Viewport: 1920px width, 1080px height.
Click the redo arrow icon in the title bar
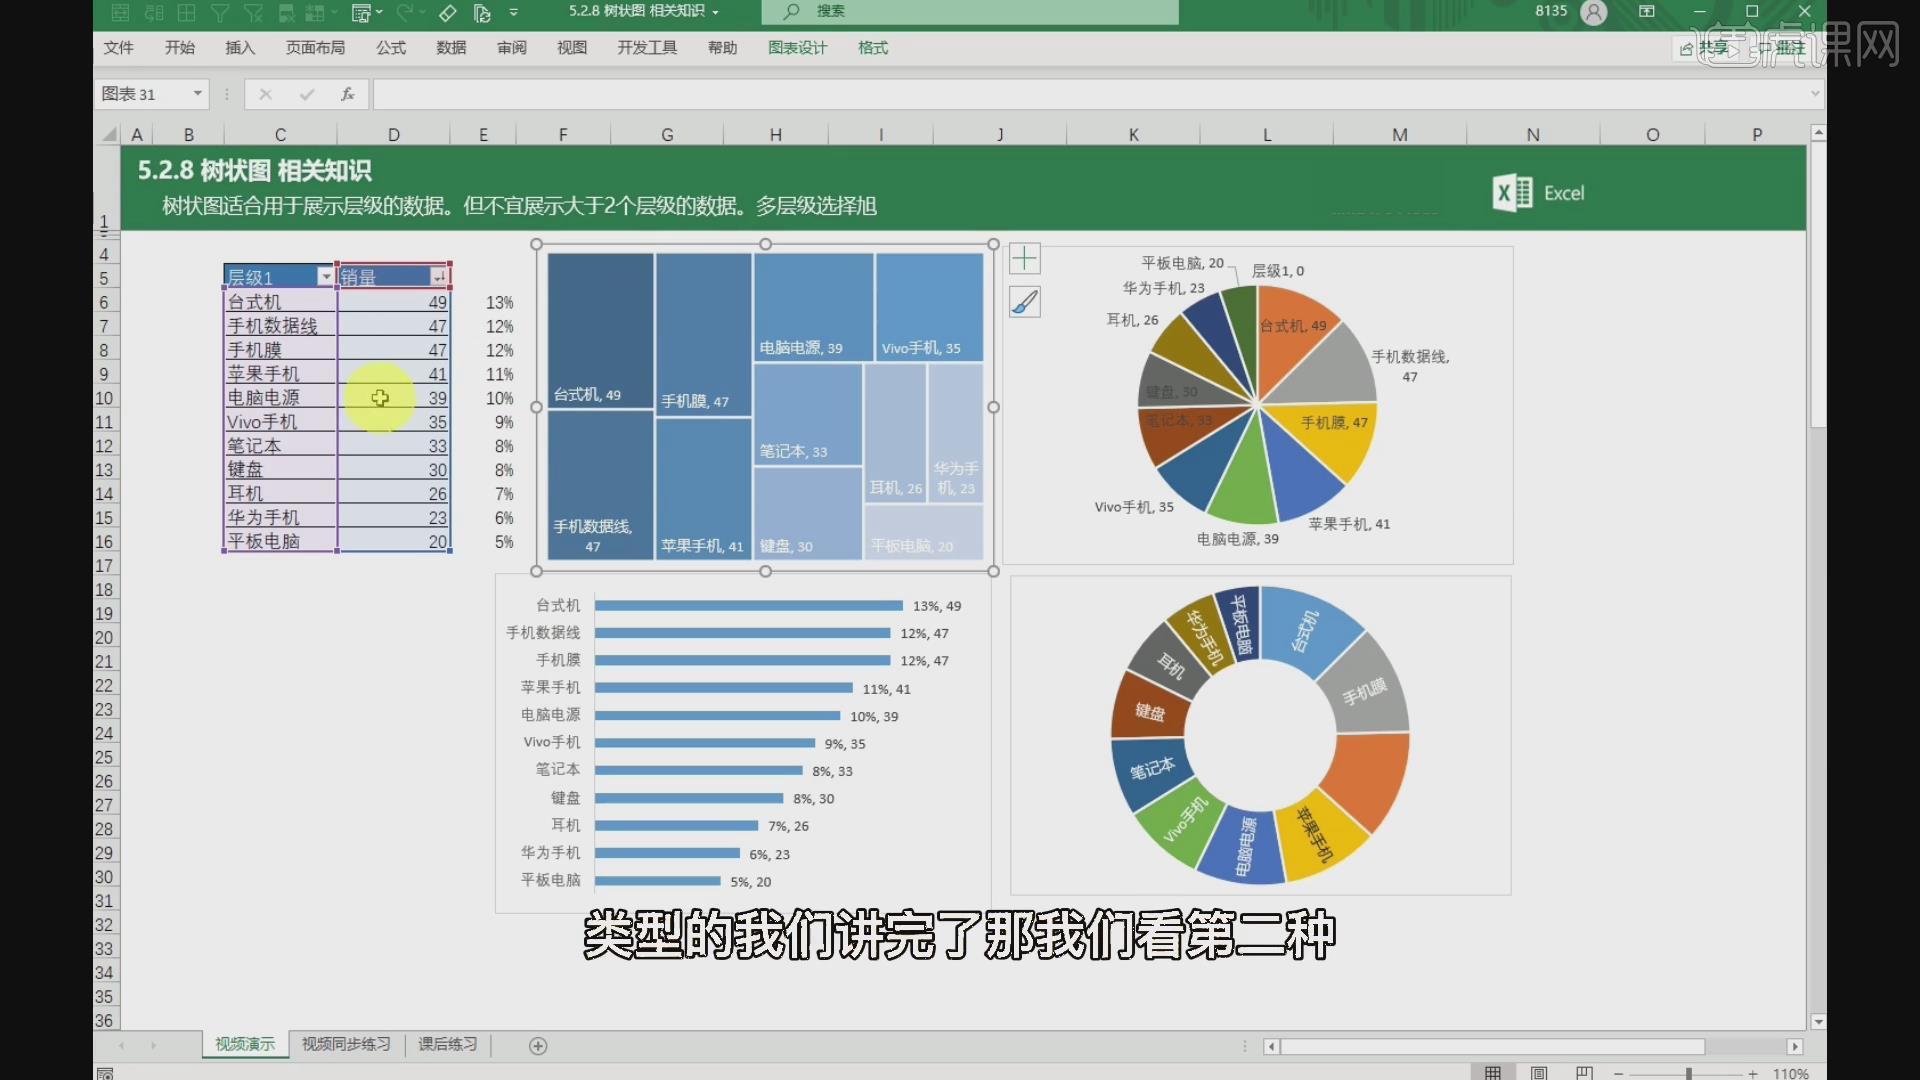pyautogui.click(x=405, y=12)
